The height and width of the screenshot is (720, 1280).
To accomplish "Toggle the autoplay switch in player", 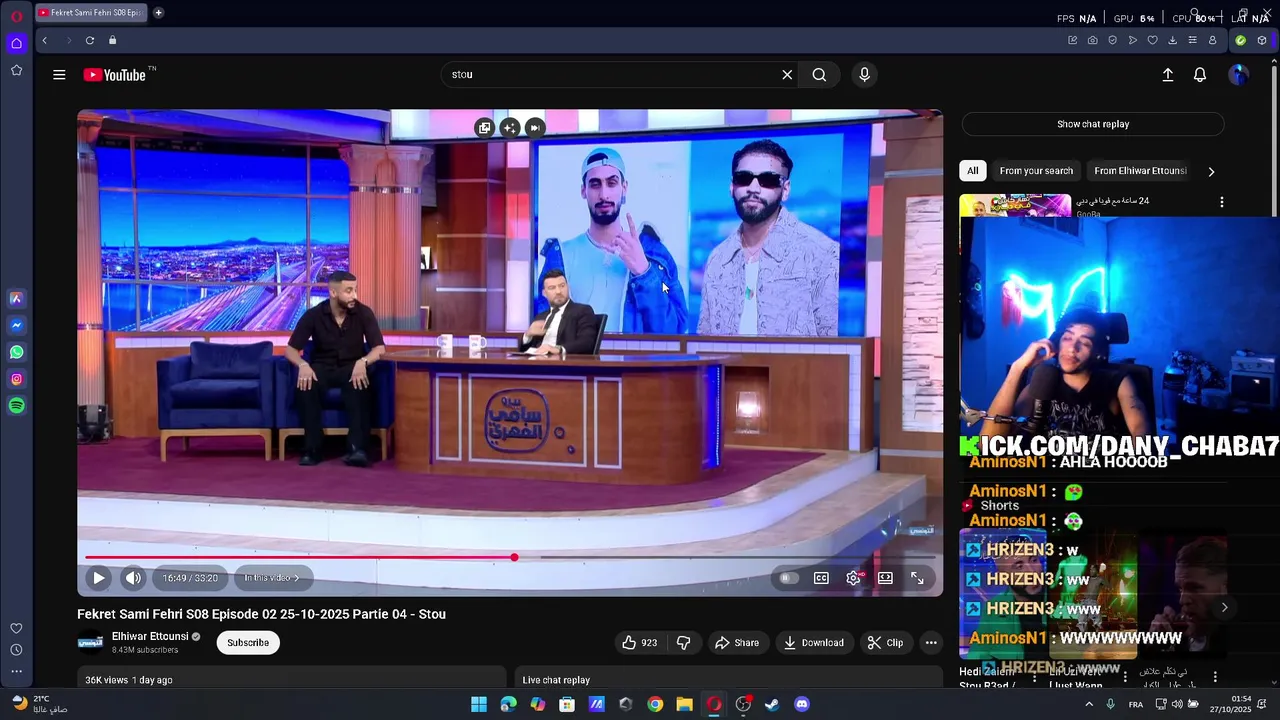I will click(789, 578).
